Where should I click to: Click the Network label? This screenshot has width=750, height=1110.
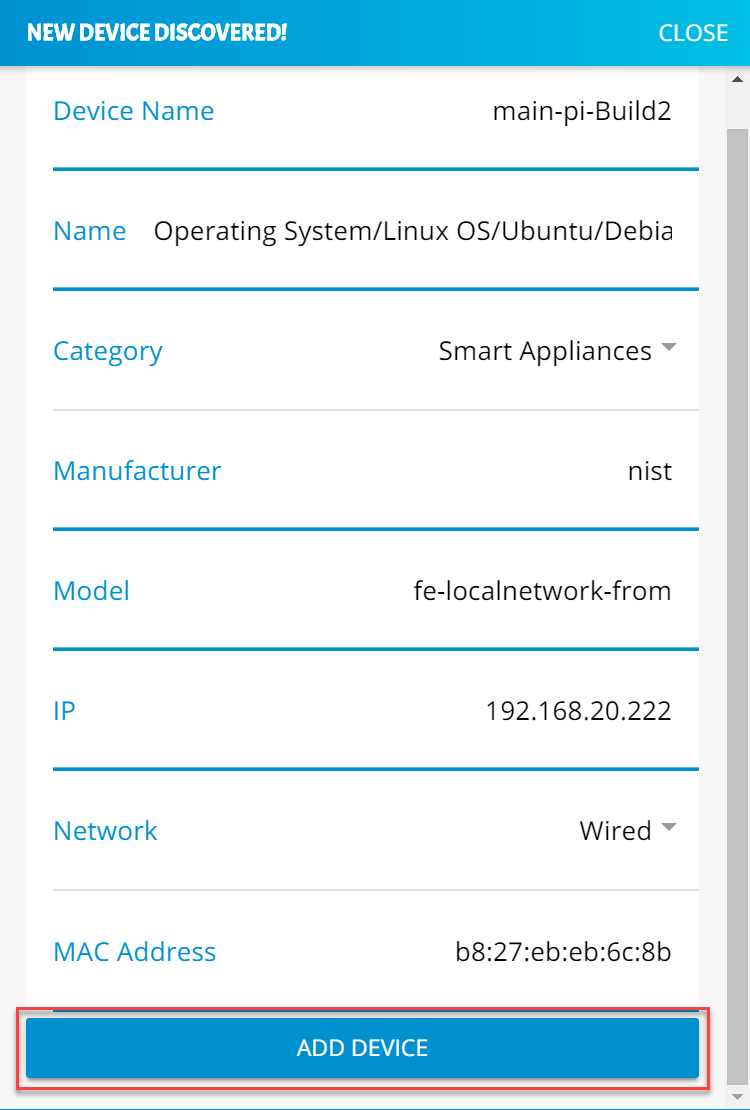(106, 830)
